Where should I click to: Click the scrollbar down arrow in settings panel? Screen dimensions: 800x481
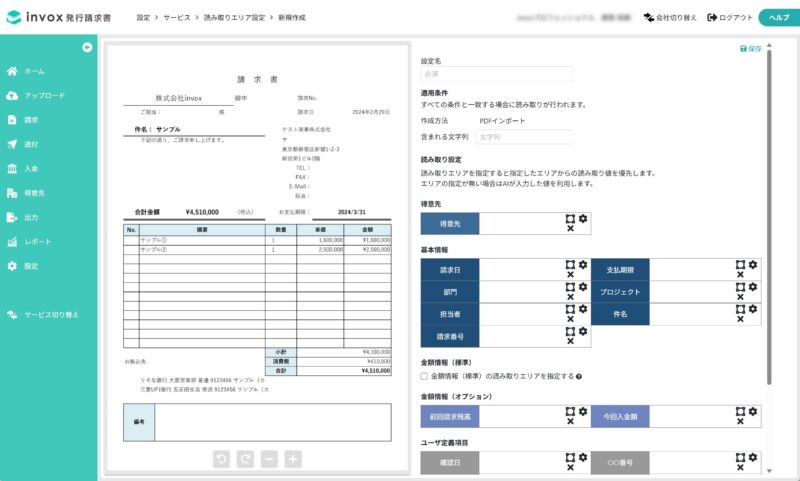click(x=769, y=471)
